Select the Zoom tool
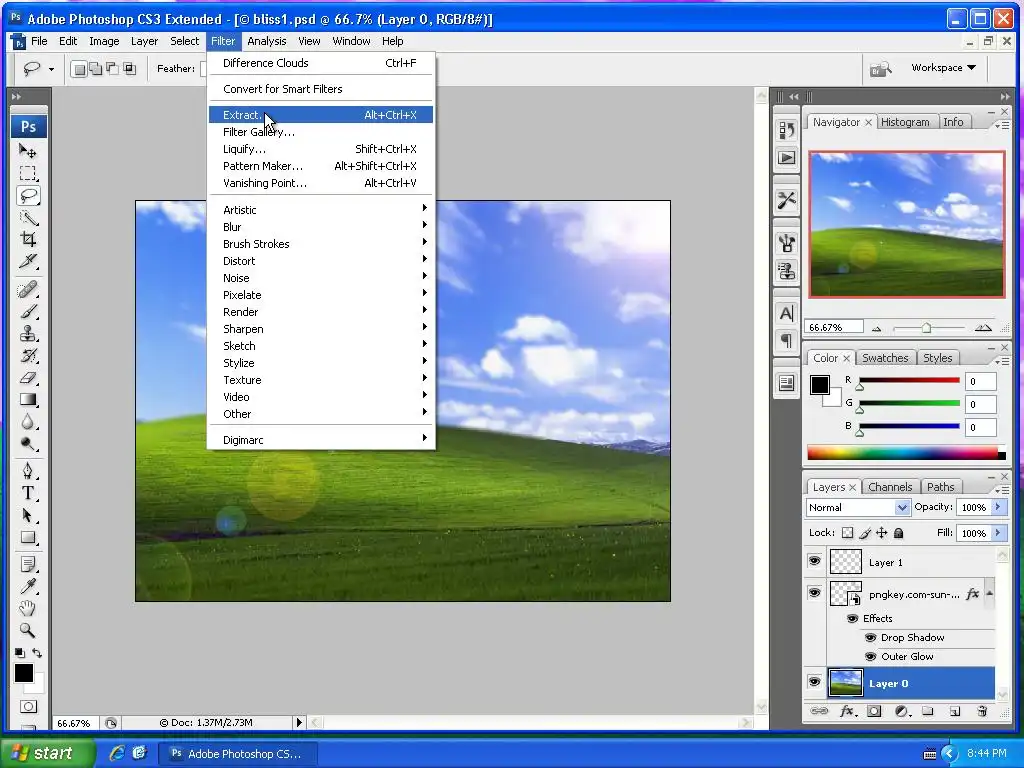 tap(27, 631)
